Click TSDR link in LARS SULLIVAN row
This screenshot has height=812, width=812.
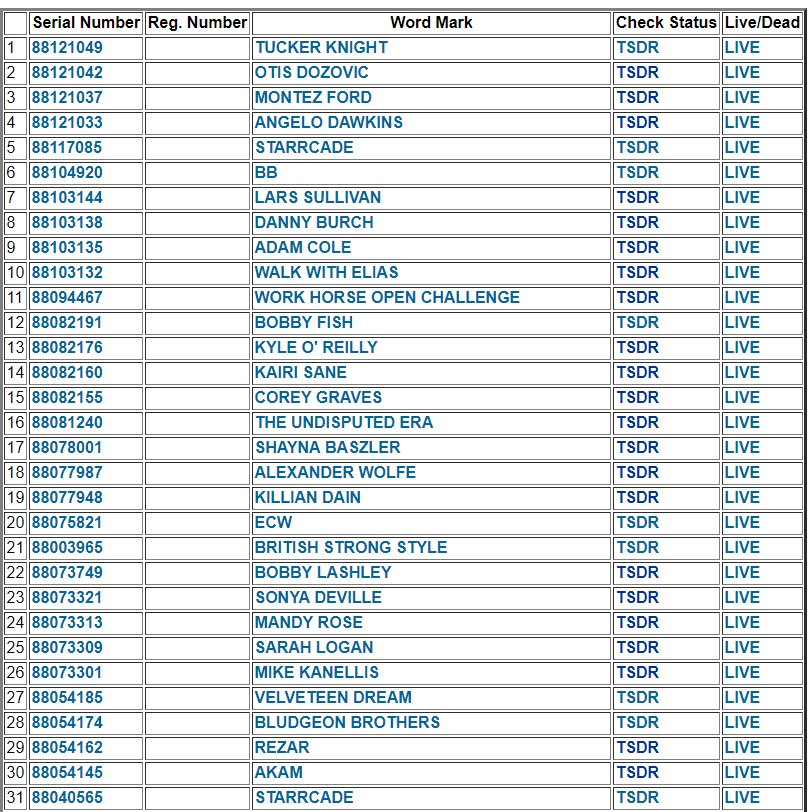(637, 197)
